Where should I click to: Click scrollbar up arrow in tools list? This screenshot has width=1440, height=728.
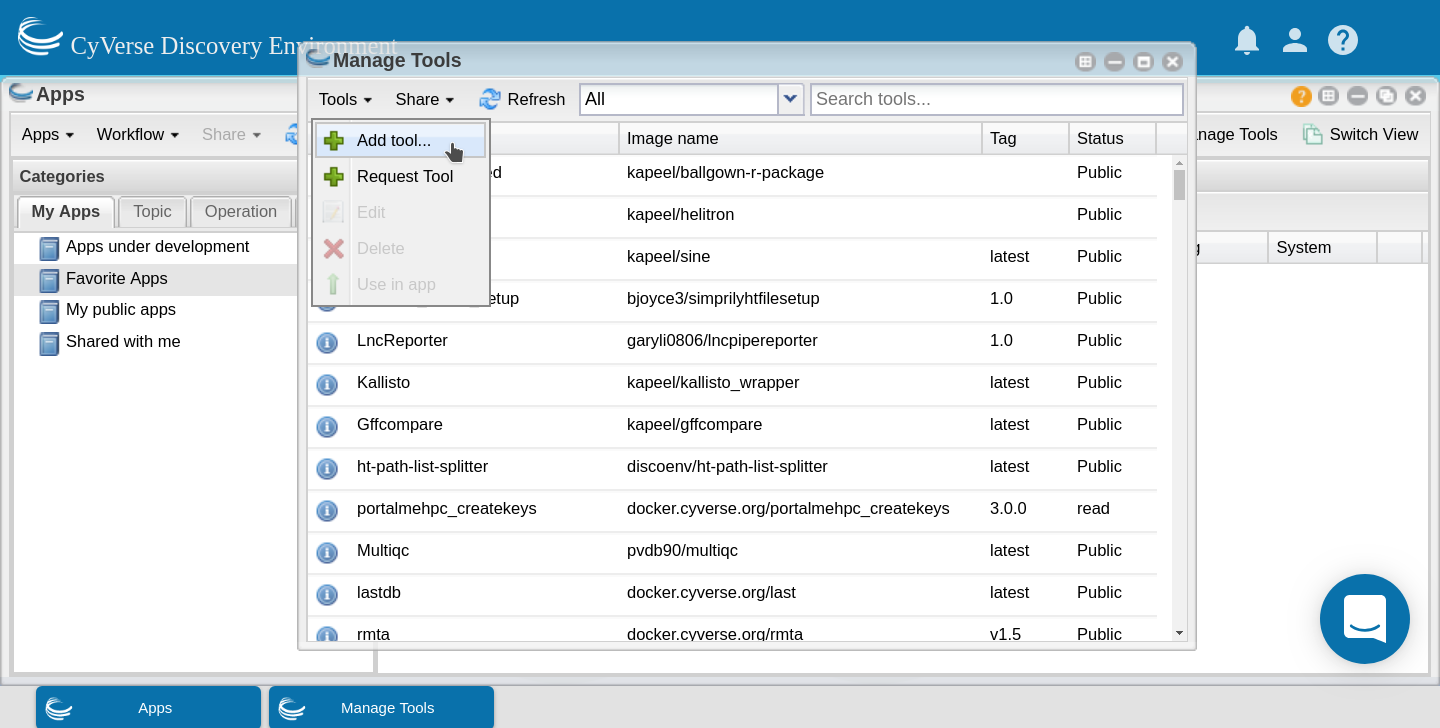point(1179,162)
